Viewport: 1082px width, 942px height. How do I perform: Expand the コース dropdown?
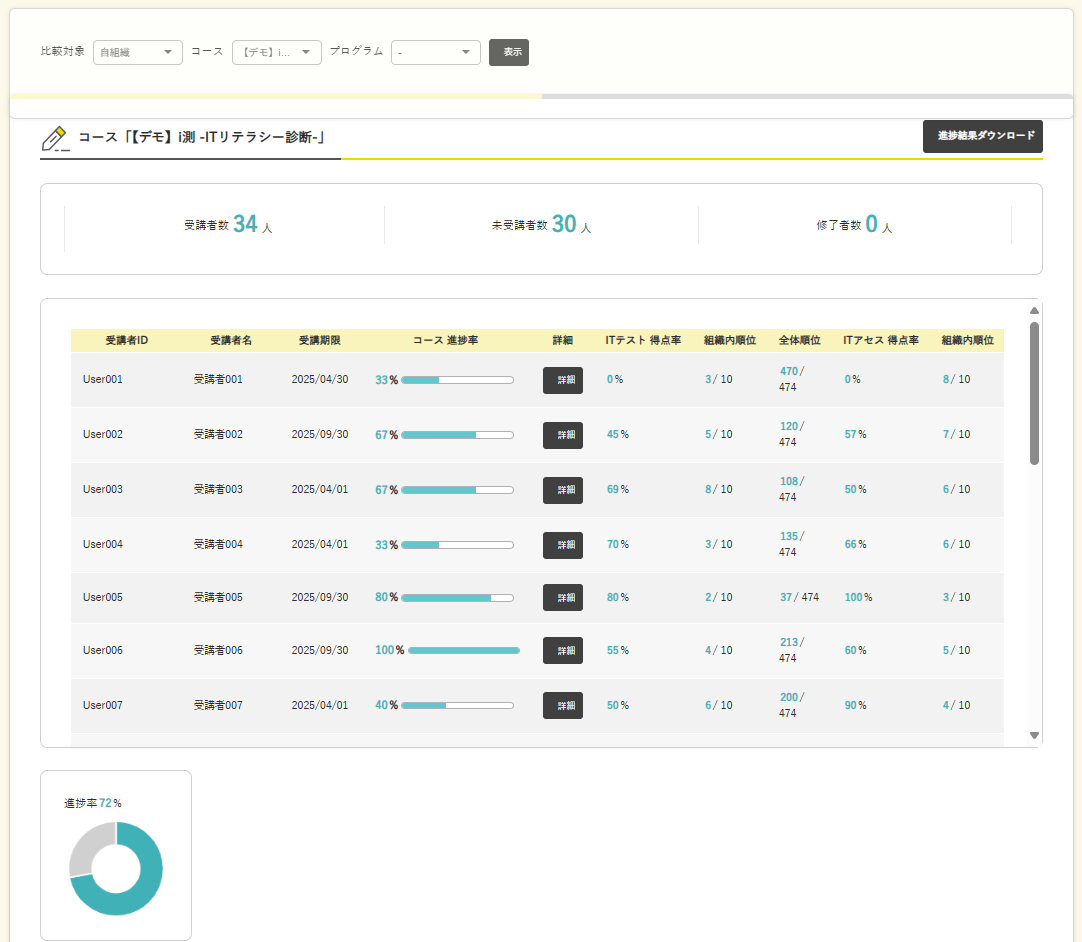(x=277, y=52)
